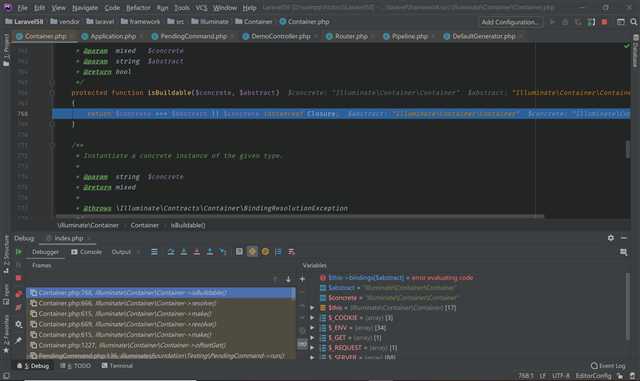Open debug panel settings gear

611,238
